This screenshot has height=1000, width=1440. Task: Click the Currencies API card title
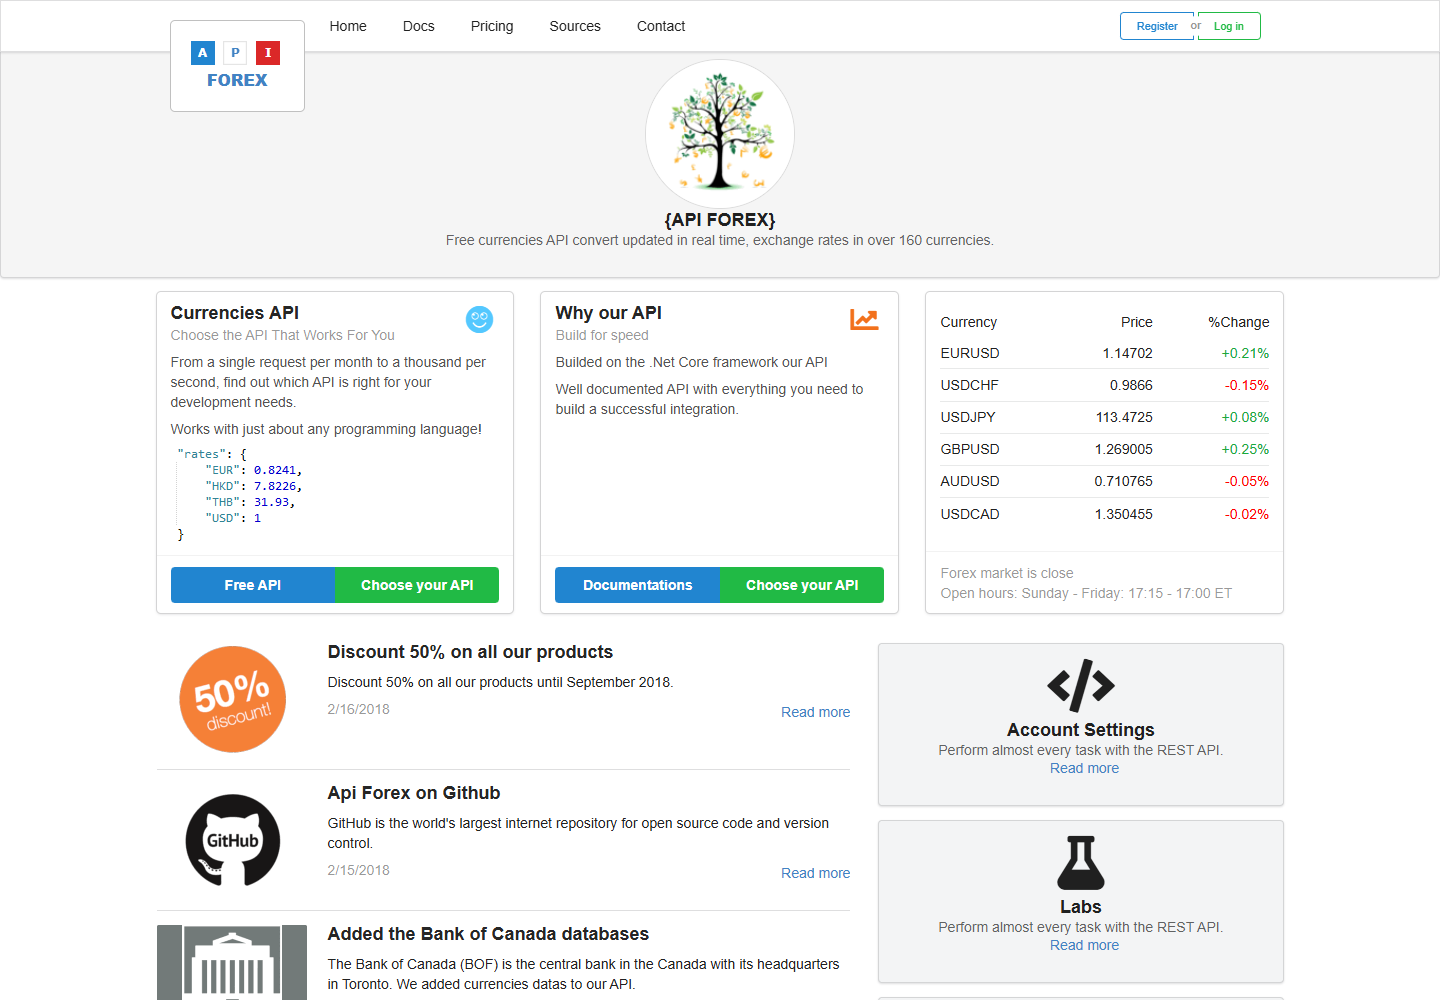pos(235,313)
